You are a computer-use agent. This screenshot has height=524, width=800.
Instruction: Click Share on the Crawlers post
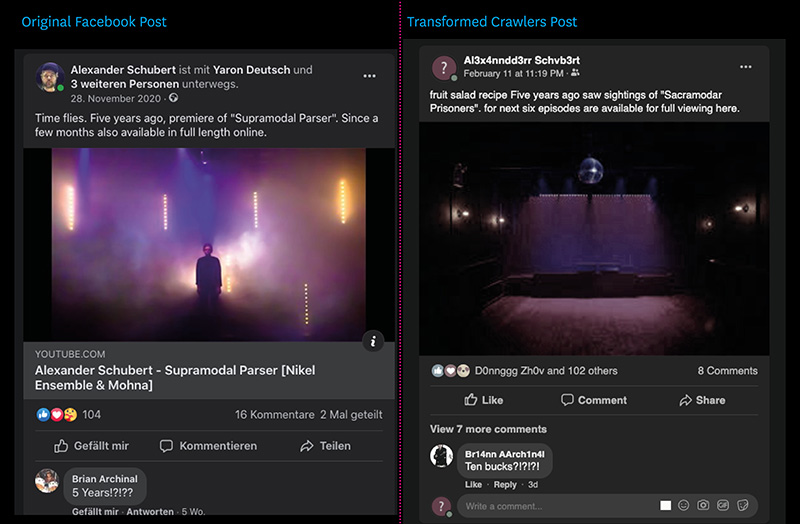click(702, 400)
